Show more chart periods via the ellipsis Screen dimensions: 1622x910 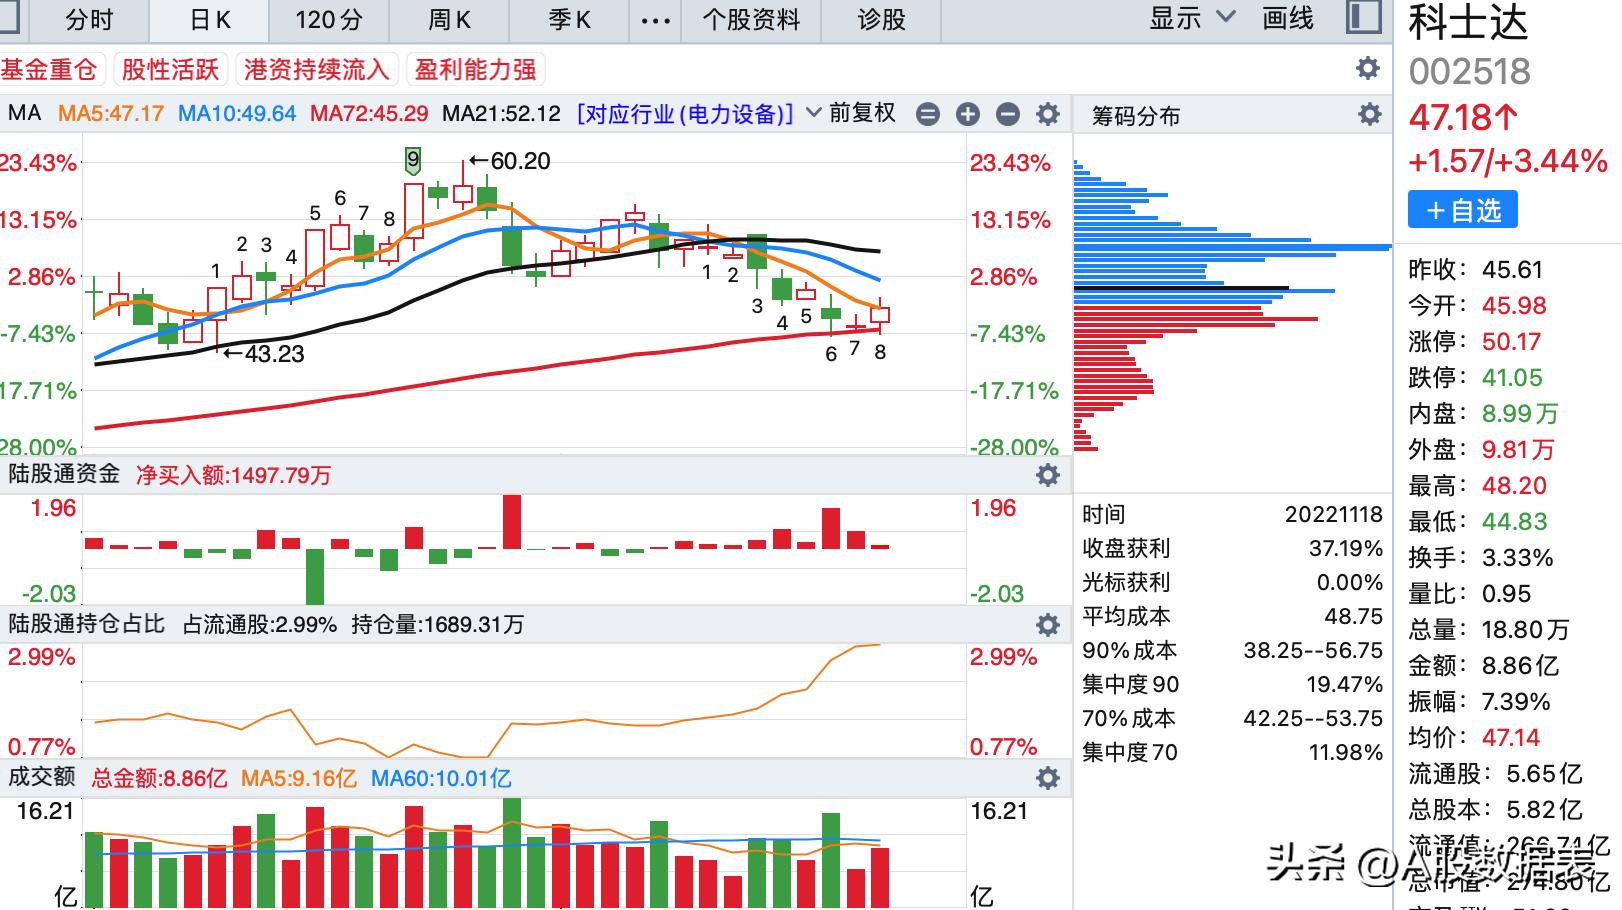(655, 20)
